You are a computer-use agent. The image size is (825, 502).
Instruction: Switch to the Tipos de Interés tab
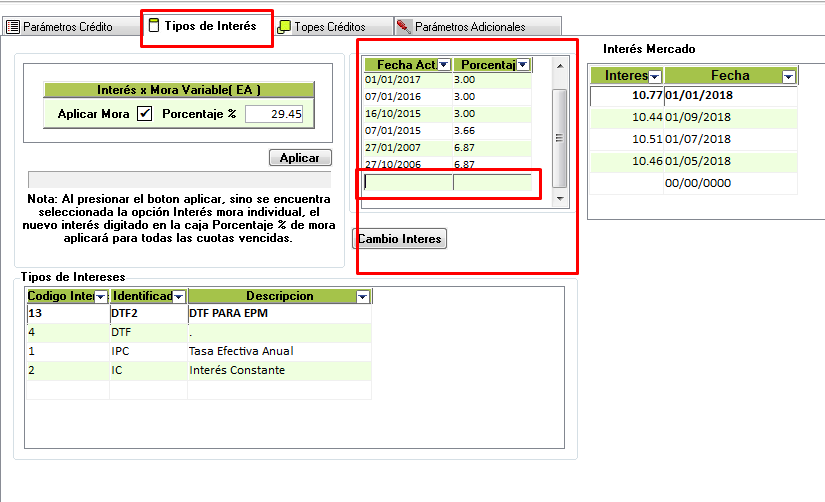point(208,26)
